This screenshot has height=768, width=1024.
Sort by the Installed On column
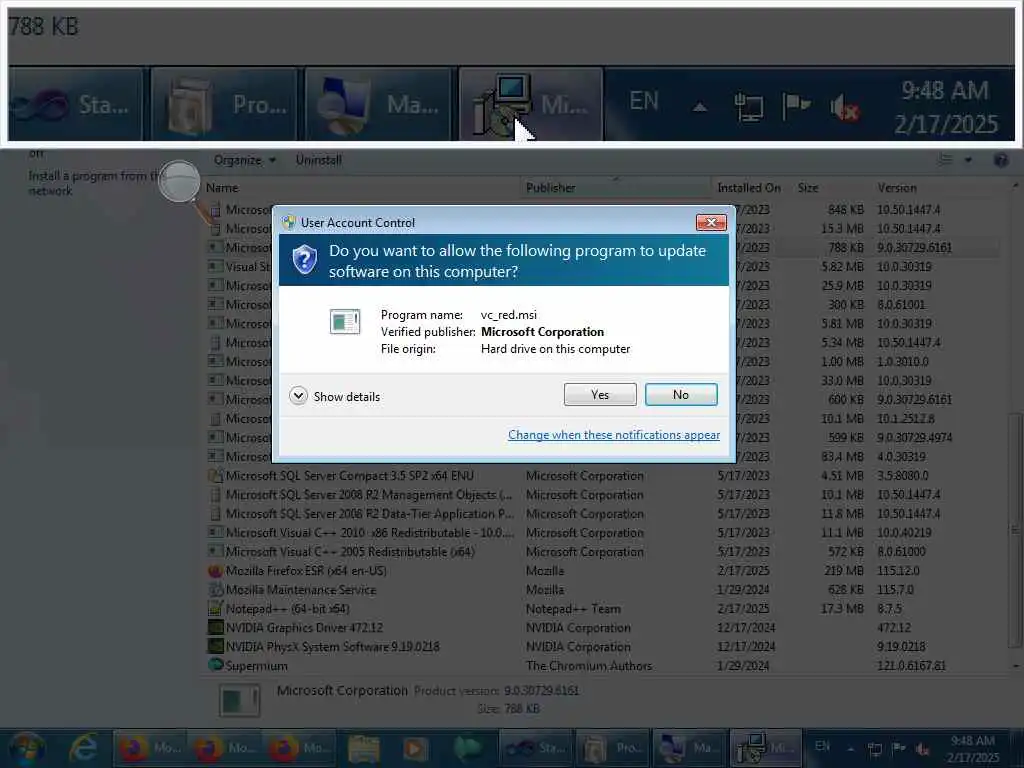748,188
